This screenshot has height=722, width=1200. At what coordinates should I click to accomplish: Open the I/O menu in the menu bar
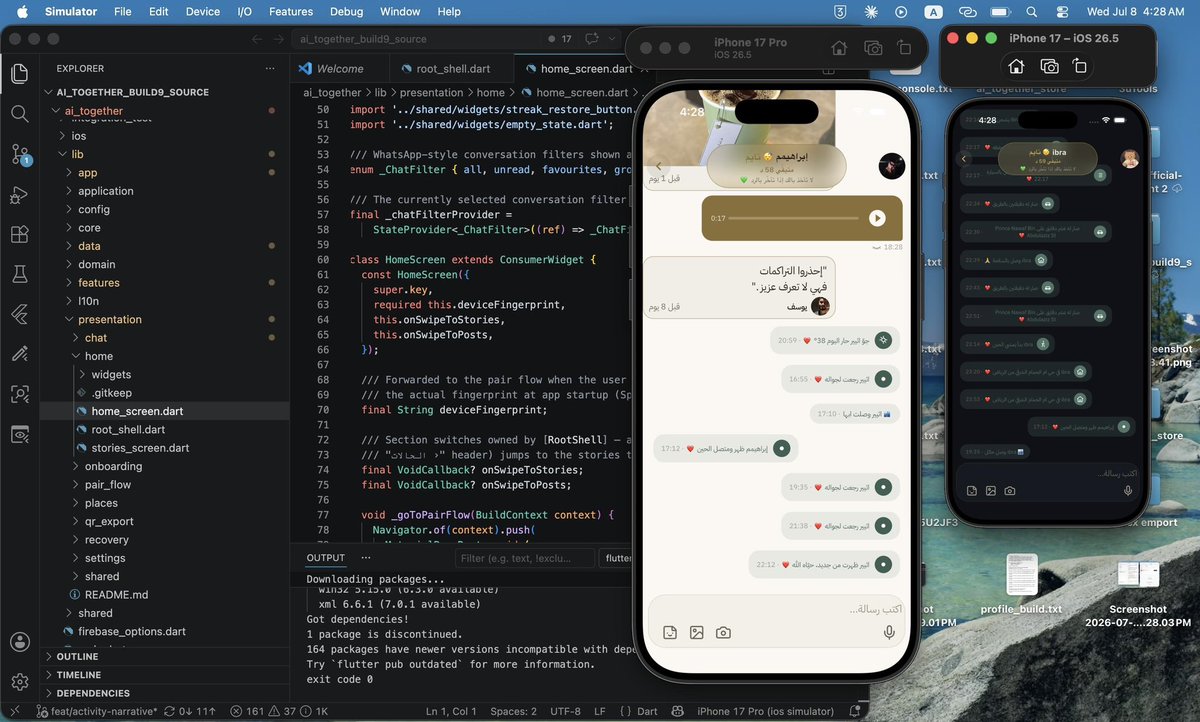coord(244,11)
